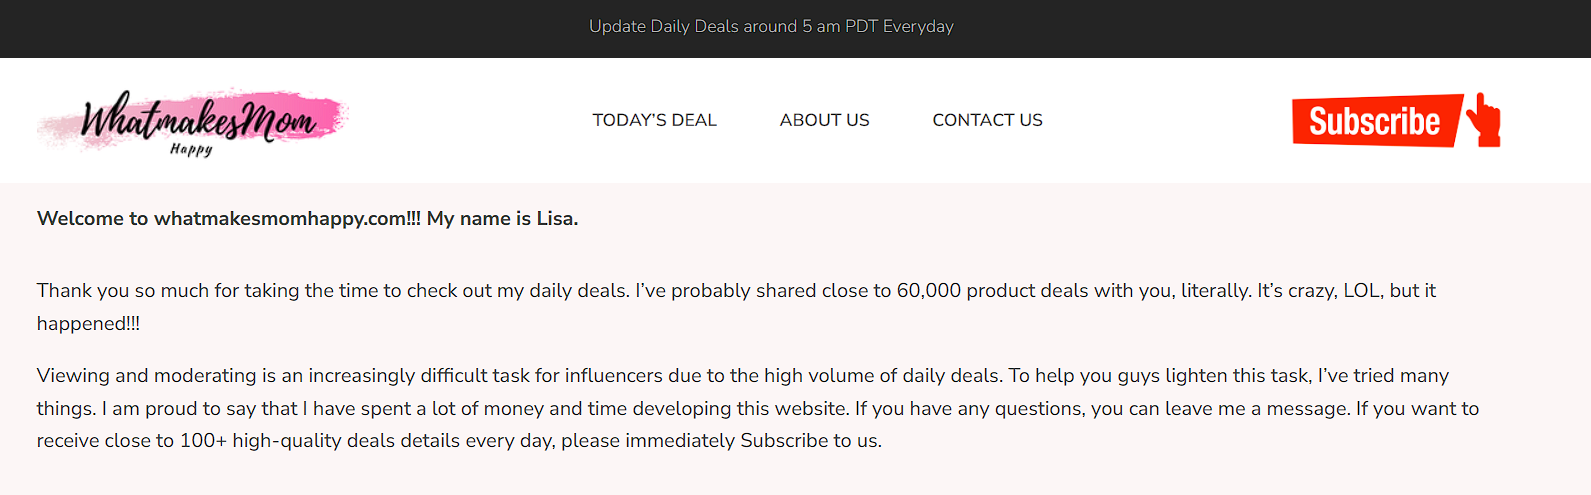The image size is (1591, 495).
Task: Go to the ABOUT US page
Action: coord(824,120)
